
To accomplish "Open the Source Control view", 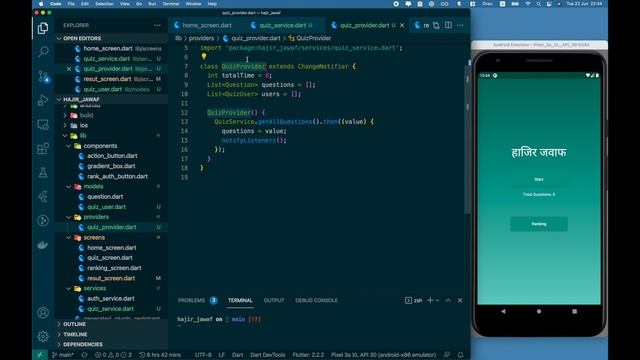I will pyautogui.click(x=43, y=76).
